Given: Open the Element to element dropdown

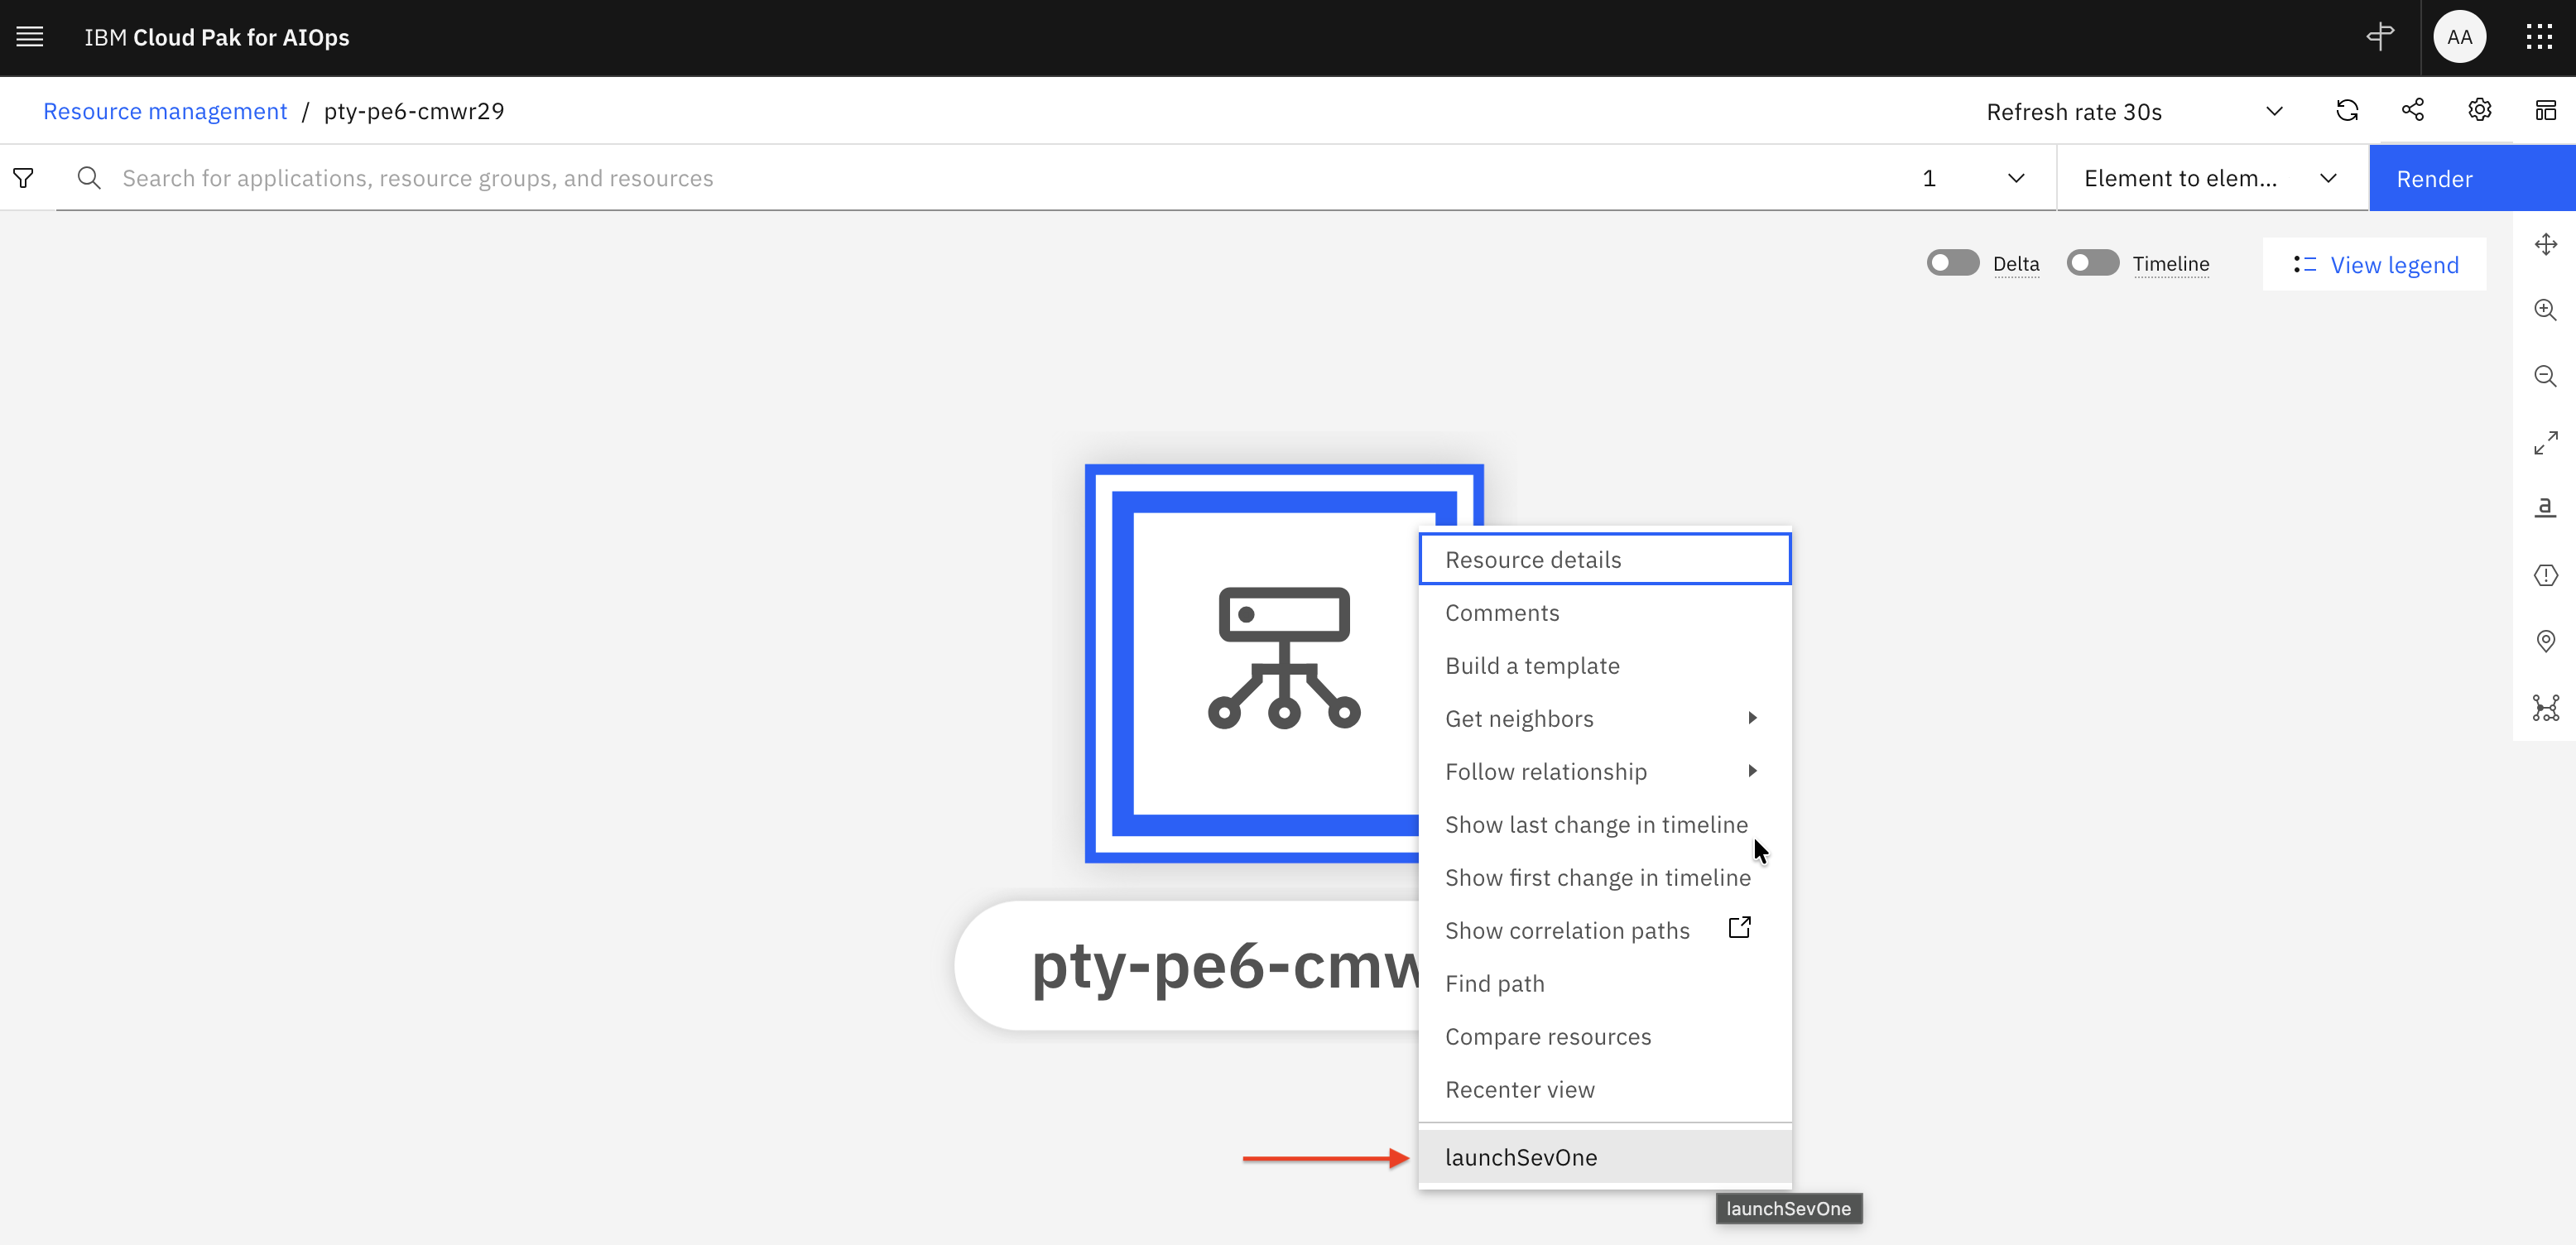Looking at the screenshot, I should (x=2211, y=178).
